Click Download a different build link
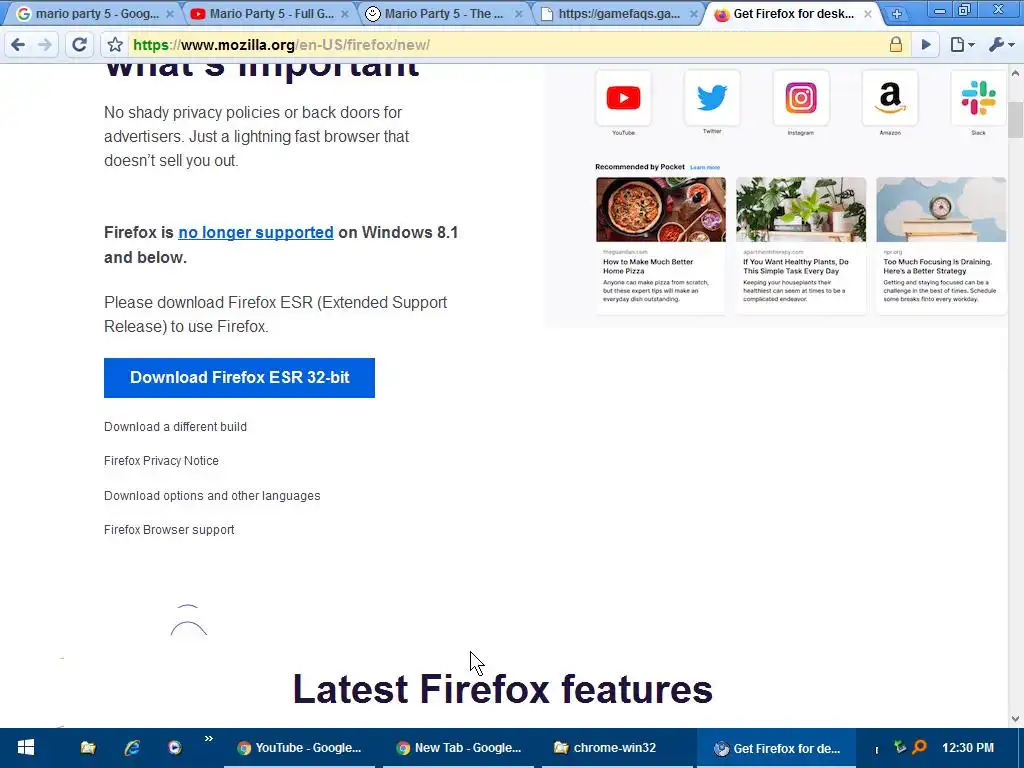The width and height of the screenshot is (1024, 768). tap(175, 426)
